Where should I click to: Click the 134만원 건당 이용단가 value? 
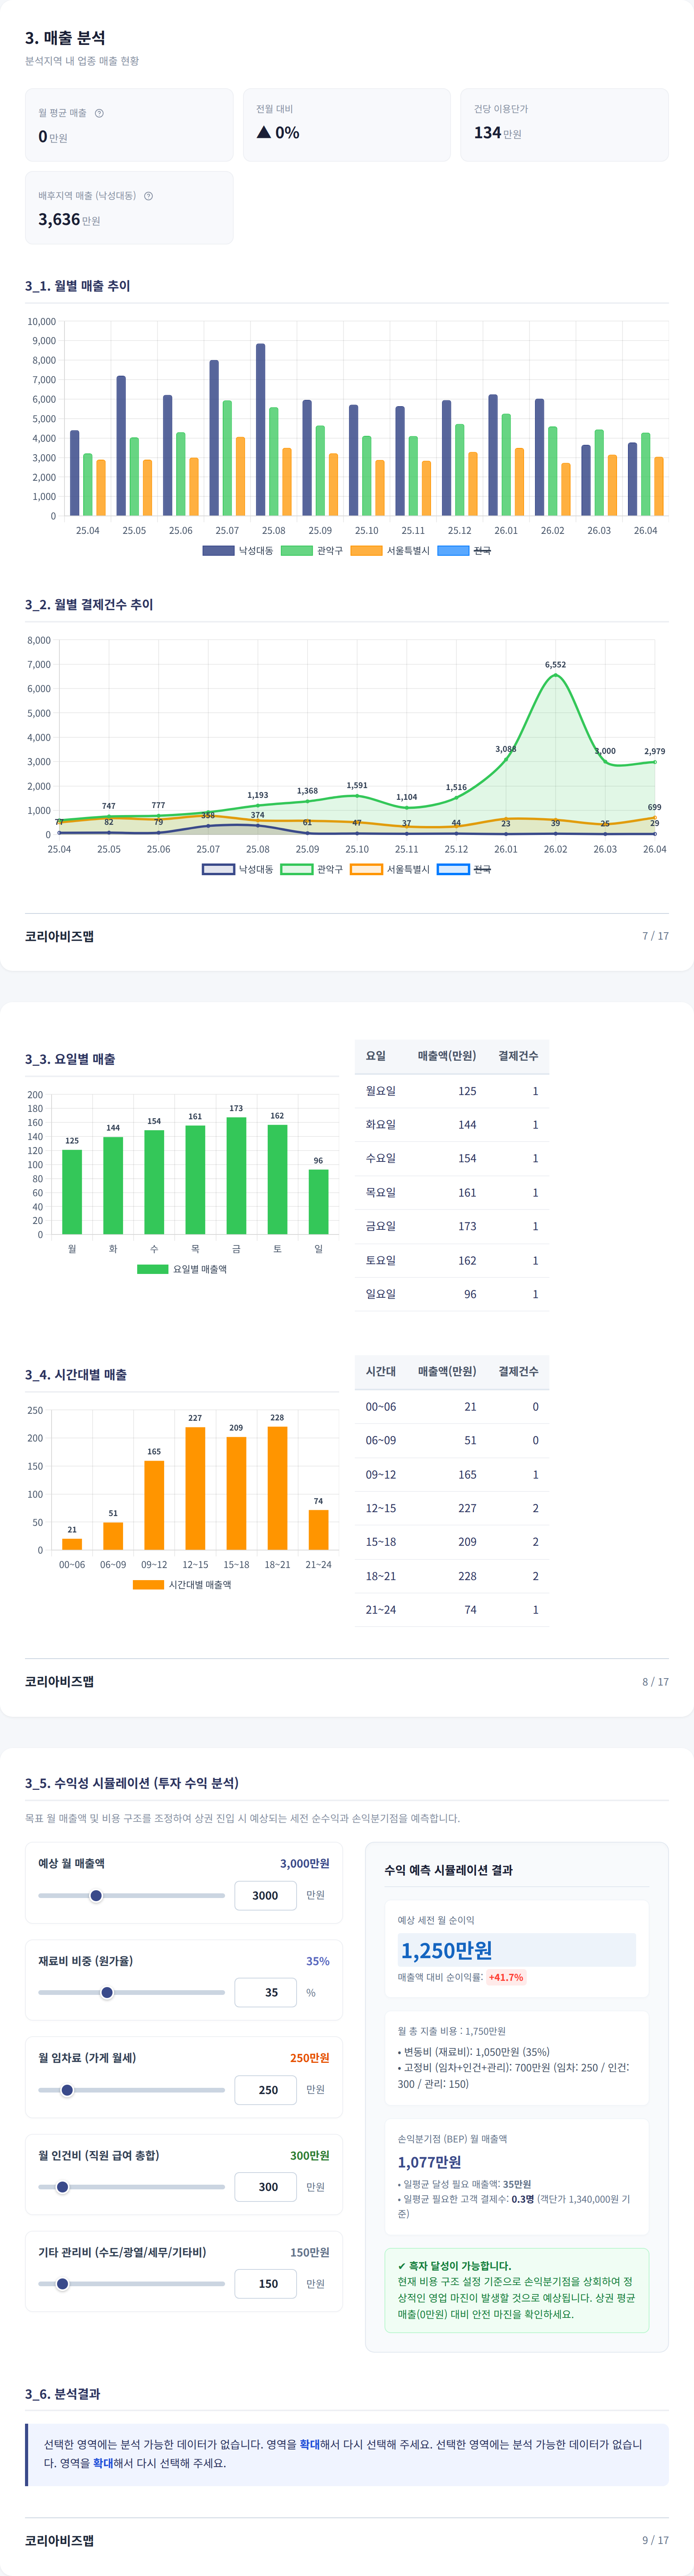pos(498,133)
